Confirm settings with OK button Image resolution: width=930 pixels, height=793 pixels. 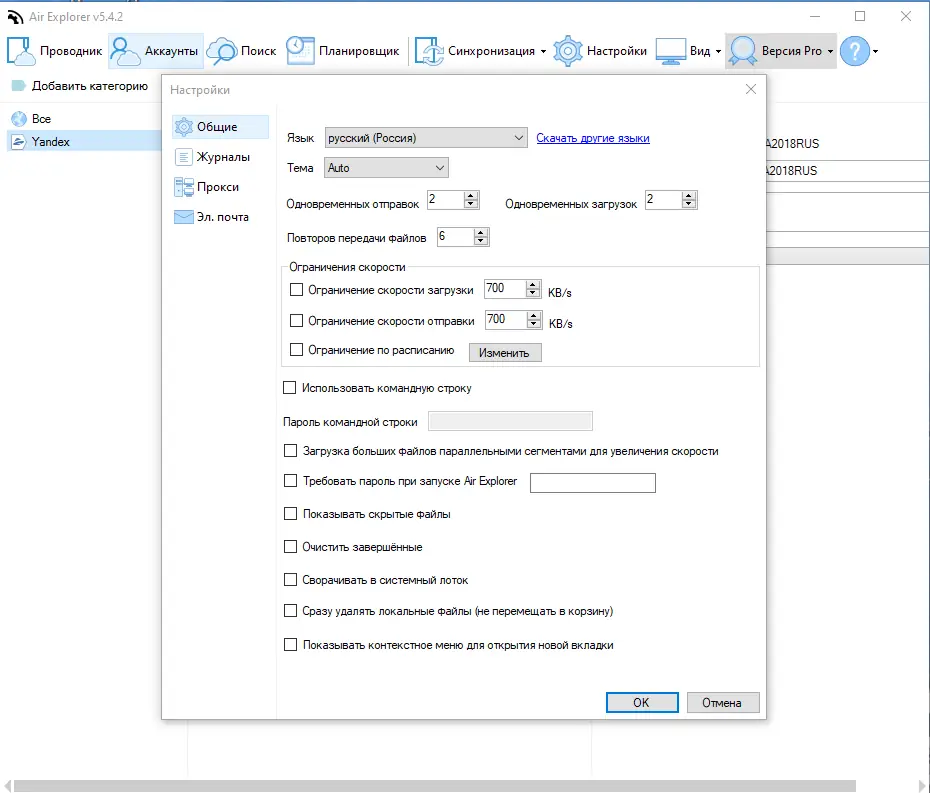click(x=642, y=703)
